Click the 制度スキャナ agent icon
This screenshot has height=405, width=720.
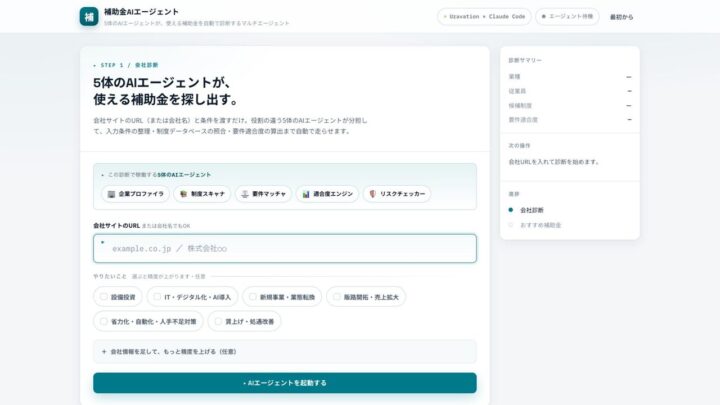(x=183, y=194)
